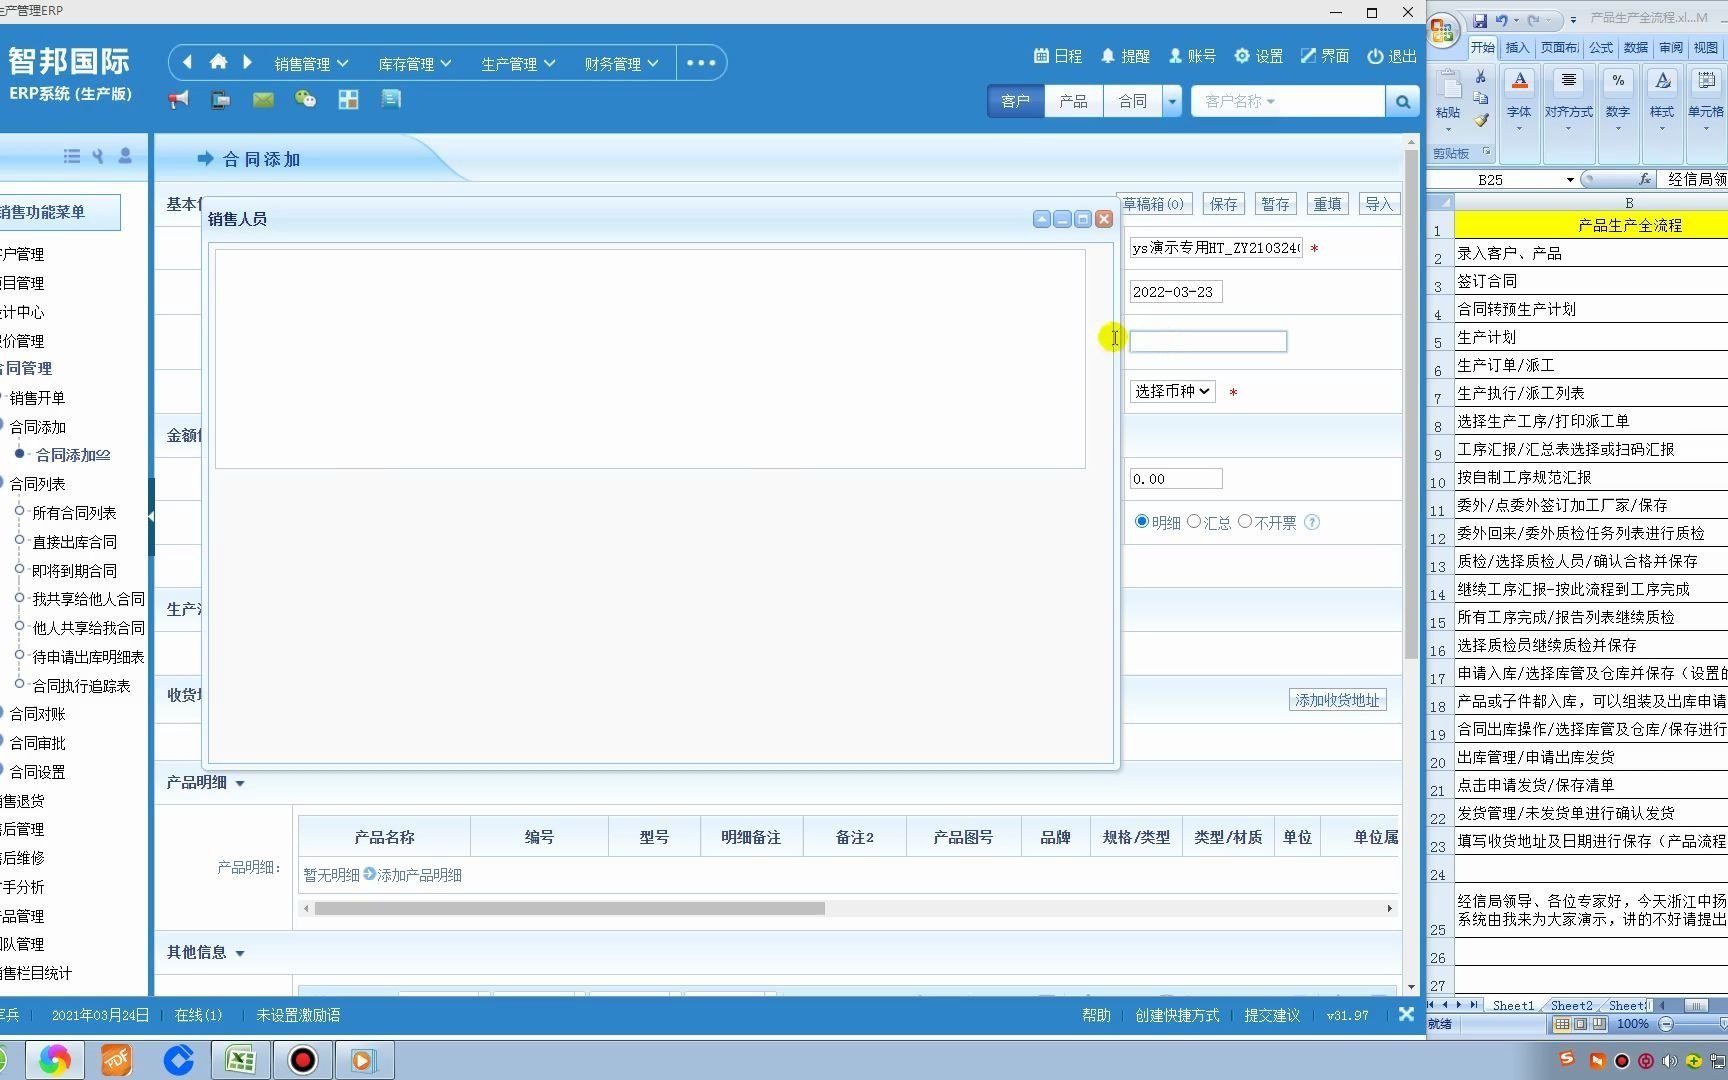
Task: Click the Excel cut scissors icon
Action: (x=1481, y=77)
